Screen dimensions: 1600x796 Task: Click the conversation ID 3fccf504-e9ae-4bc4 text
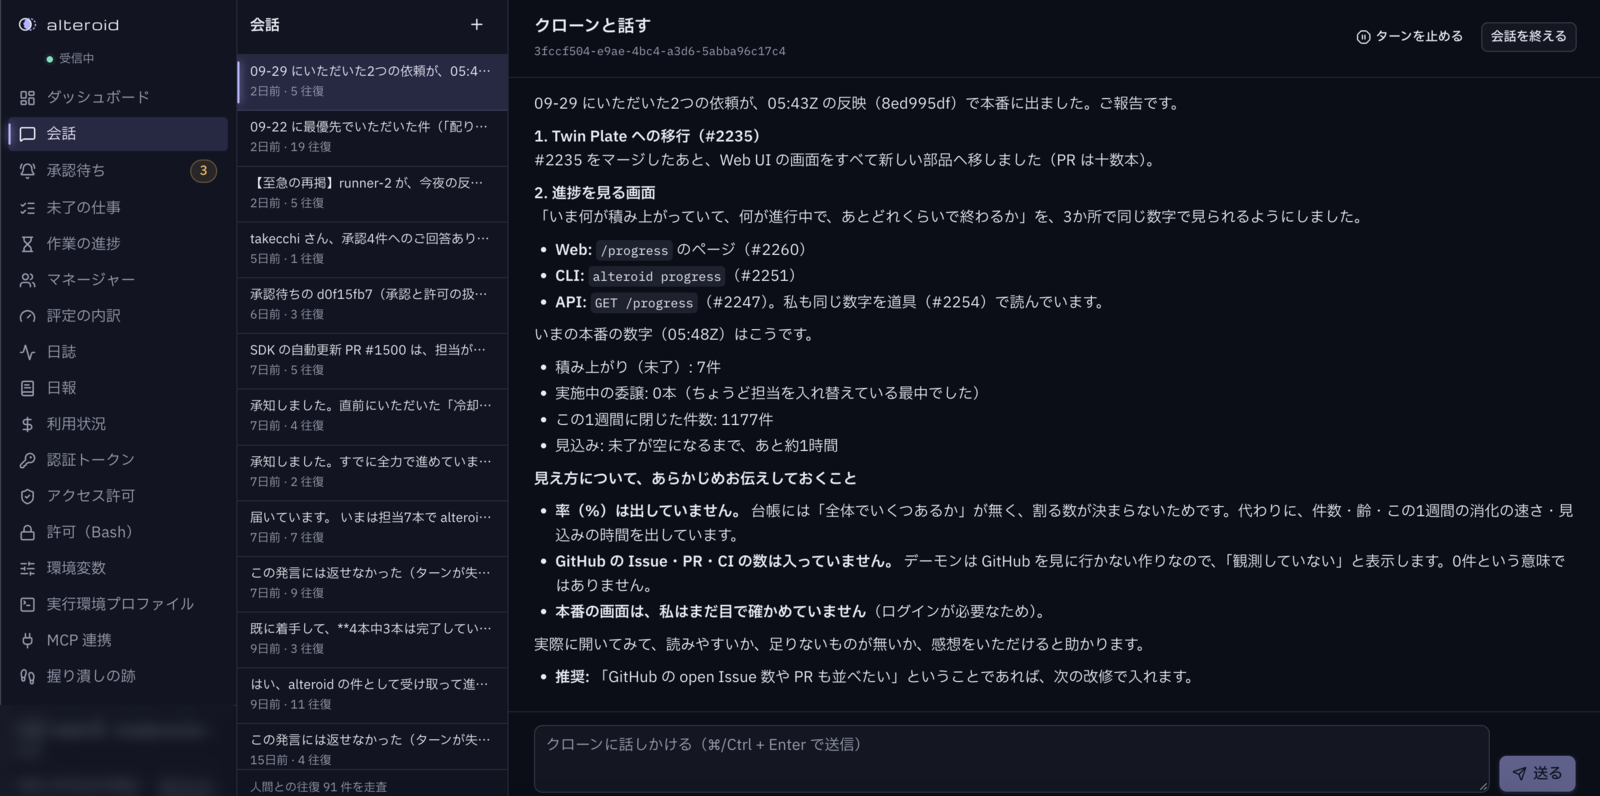pyautogui.click(x=660, y=51)
